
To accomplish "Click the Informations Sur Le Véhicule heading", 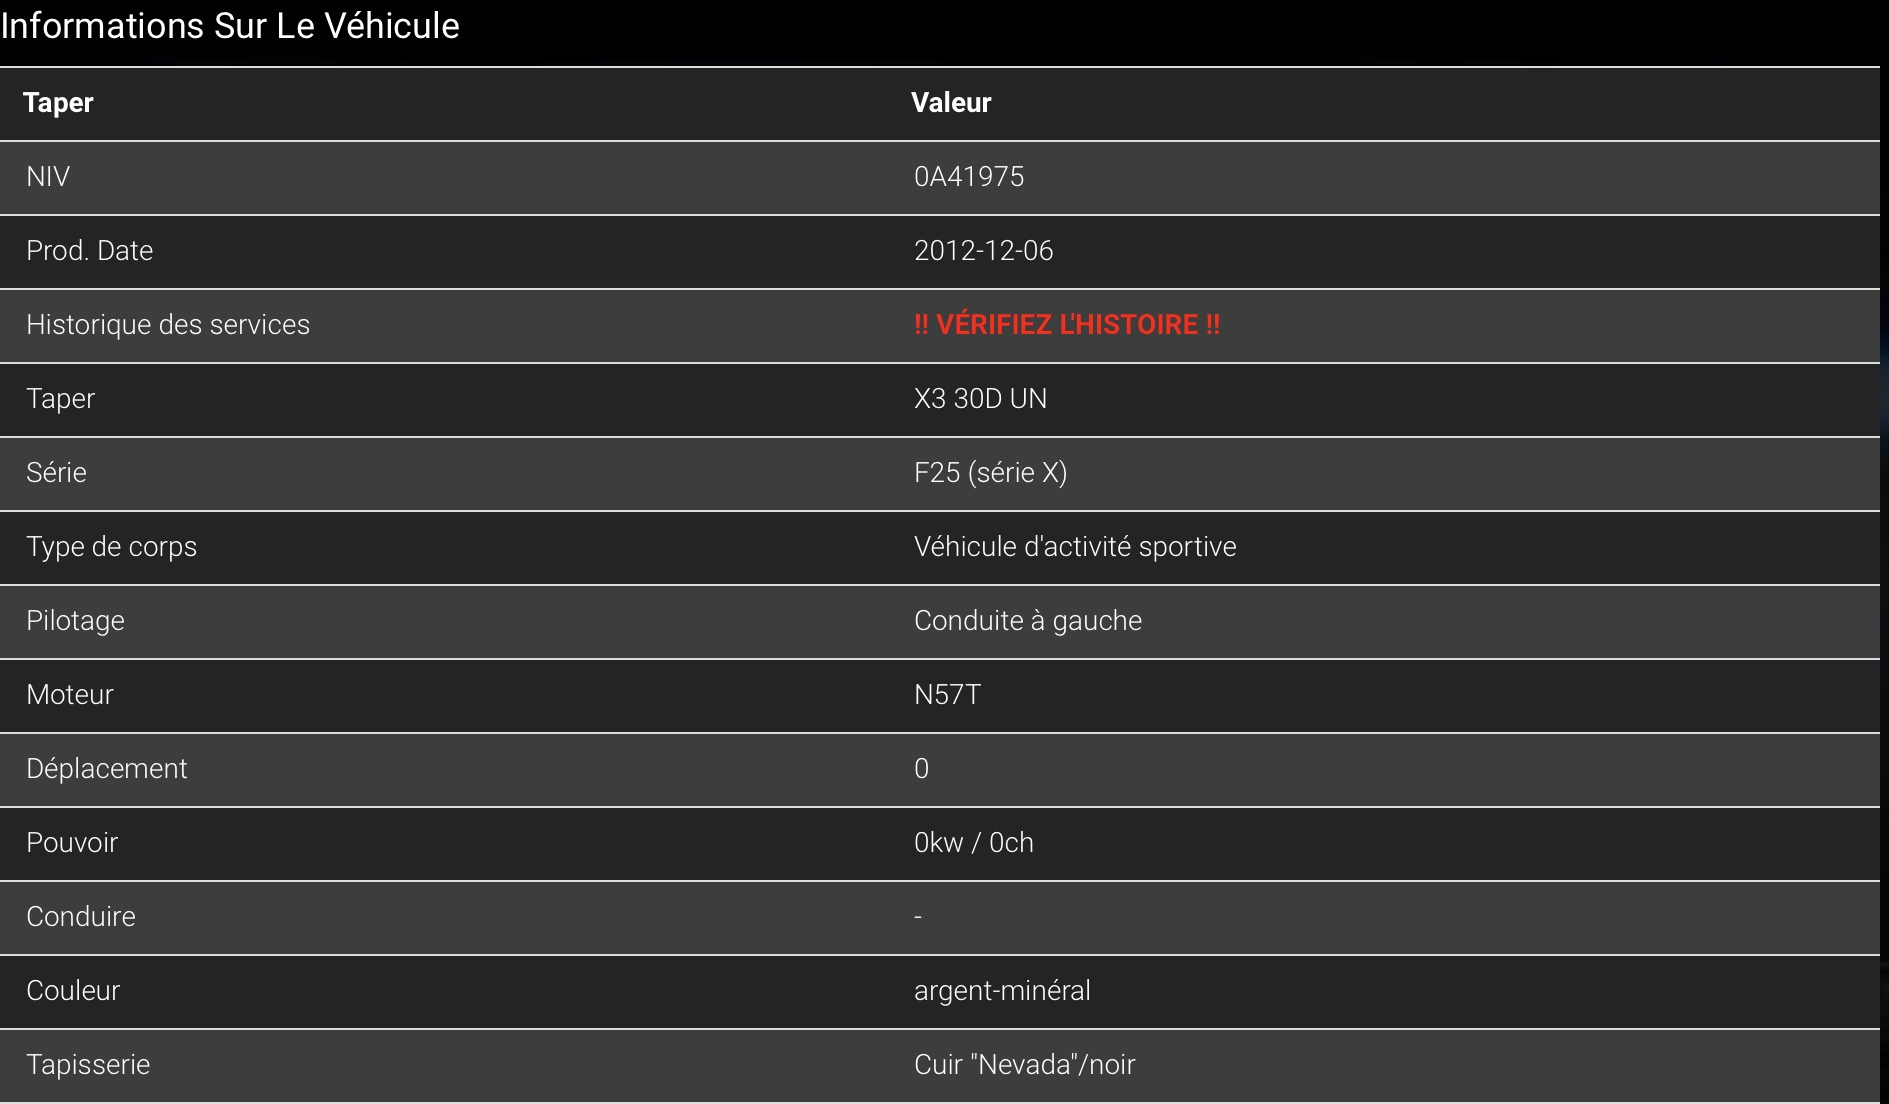I will 230,26.
